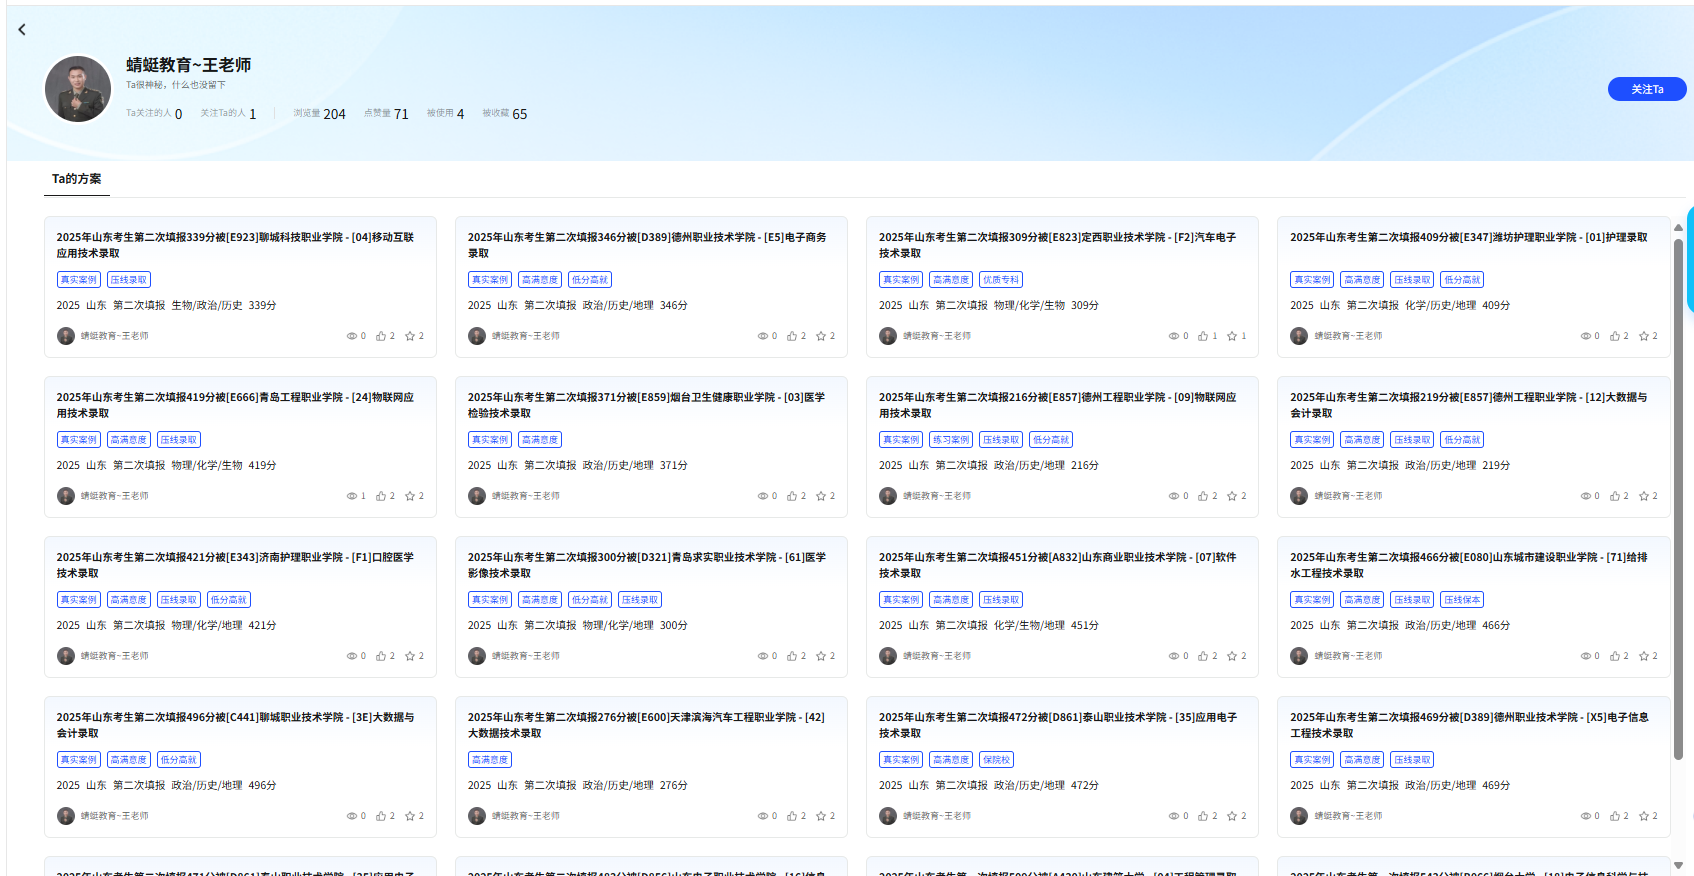Viewport: 1694px width, 876px height.
Task: Like the 409分 潍坊护理职业学院 card
Action: pyautogui.click(x=1615, y=336)
